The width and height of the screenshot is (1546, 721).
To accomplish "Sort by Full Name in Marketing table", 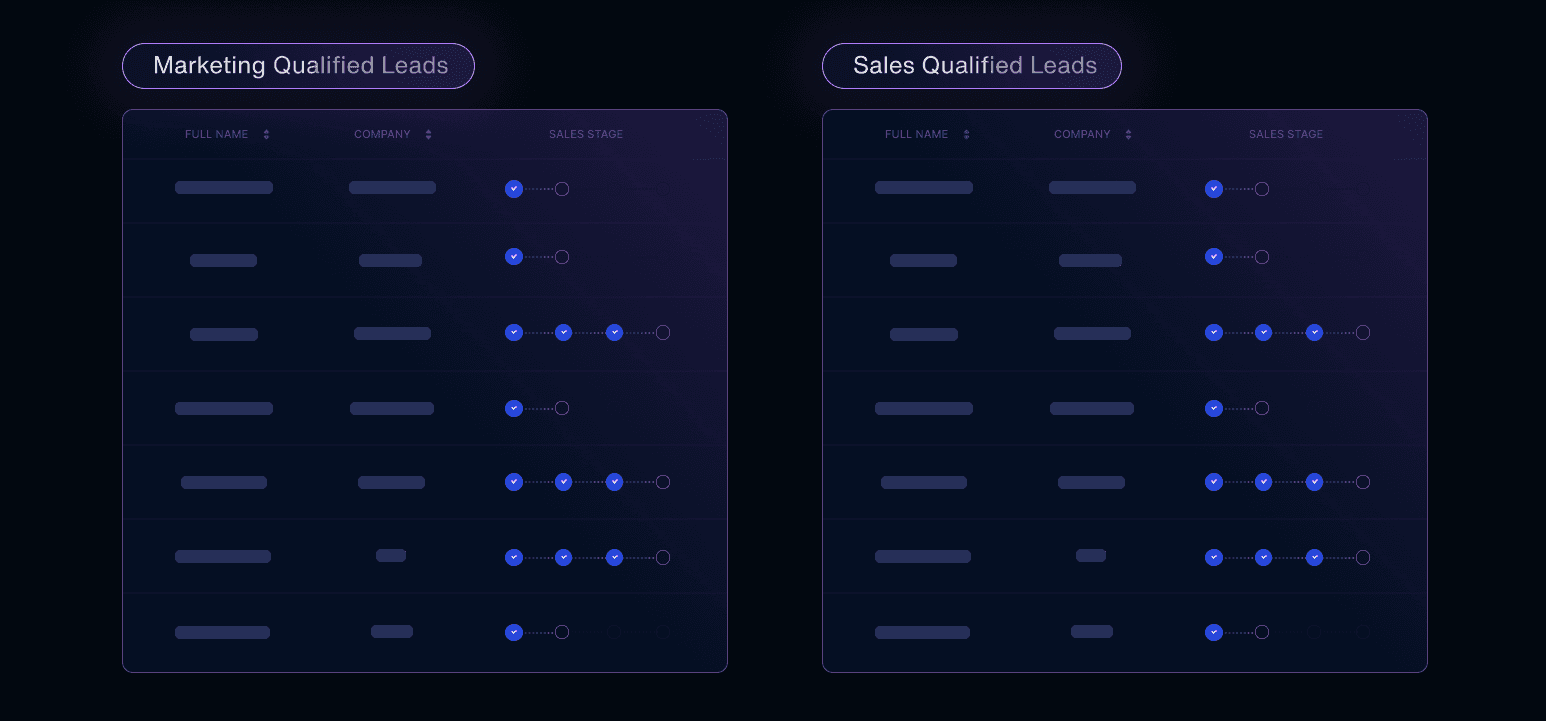I will pyautogui.click(x=266, y=134).
